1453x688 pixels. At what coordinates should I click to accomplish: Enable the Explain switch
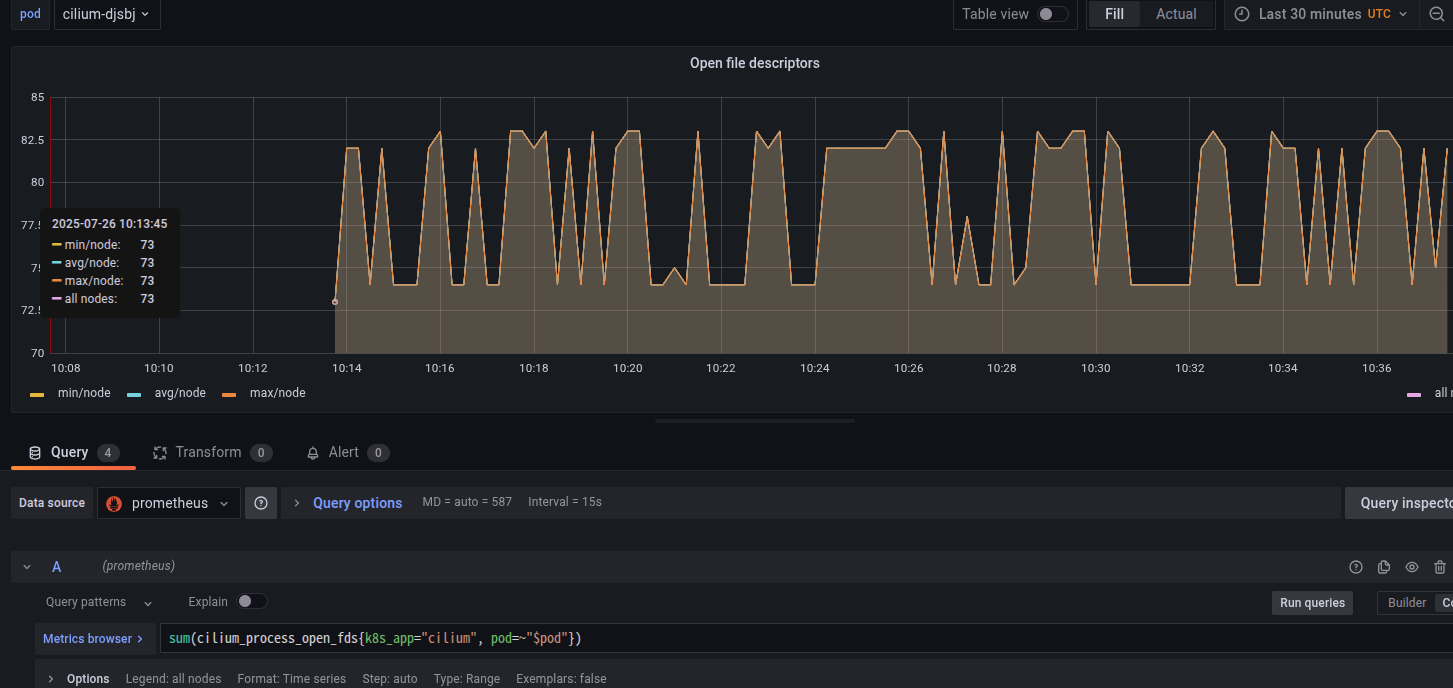pyautogui.click(x=252, y=602)
